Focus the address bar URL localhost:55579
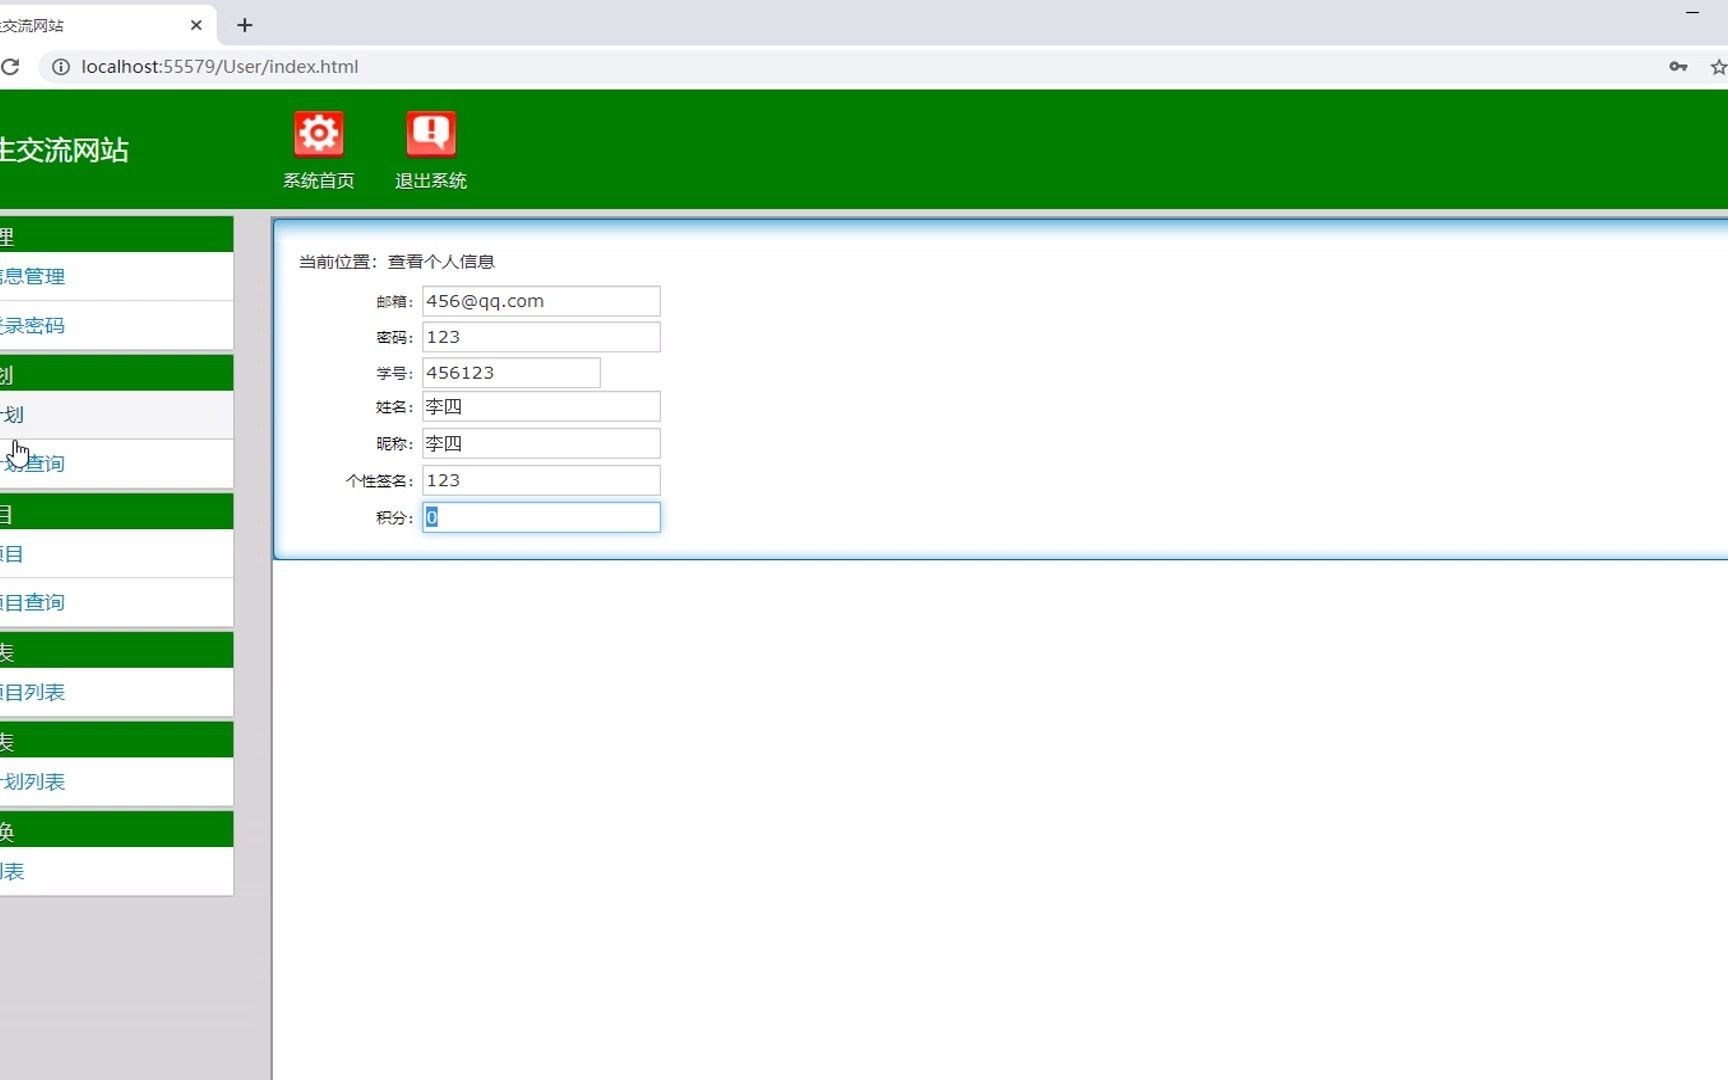 (220, 67)
